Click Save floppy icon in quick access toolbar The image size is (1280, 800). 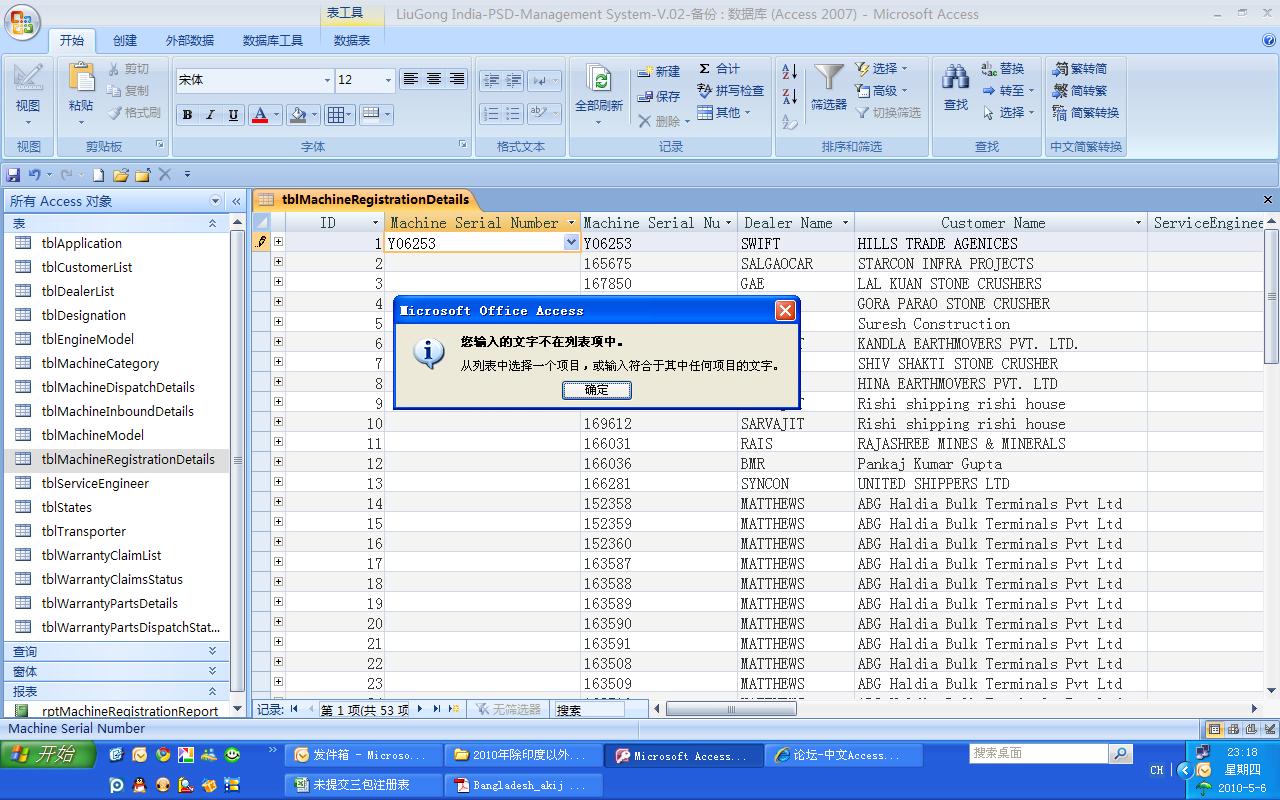(13, 174)
